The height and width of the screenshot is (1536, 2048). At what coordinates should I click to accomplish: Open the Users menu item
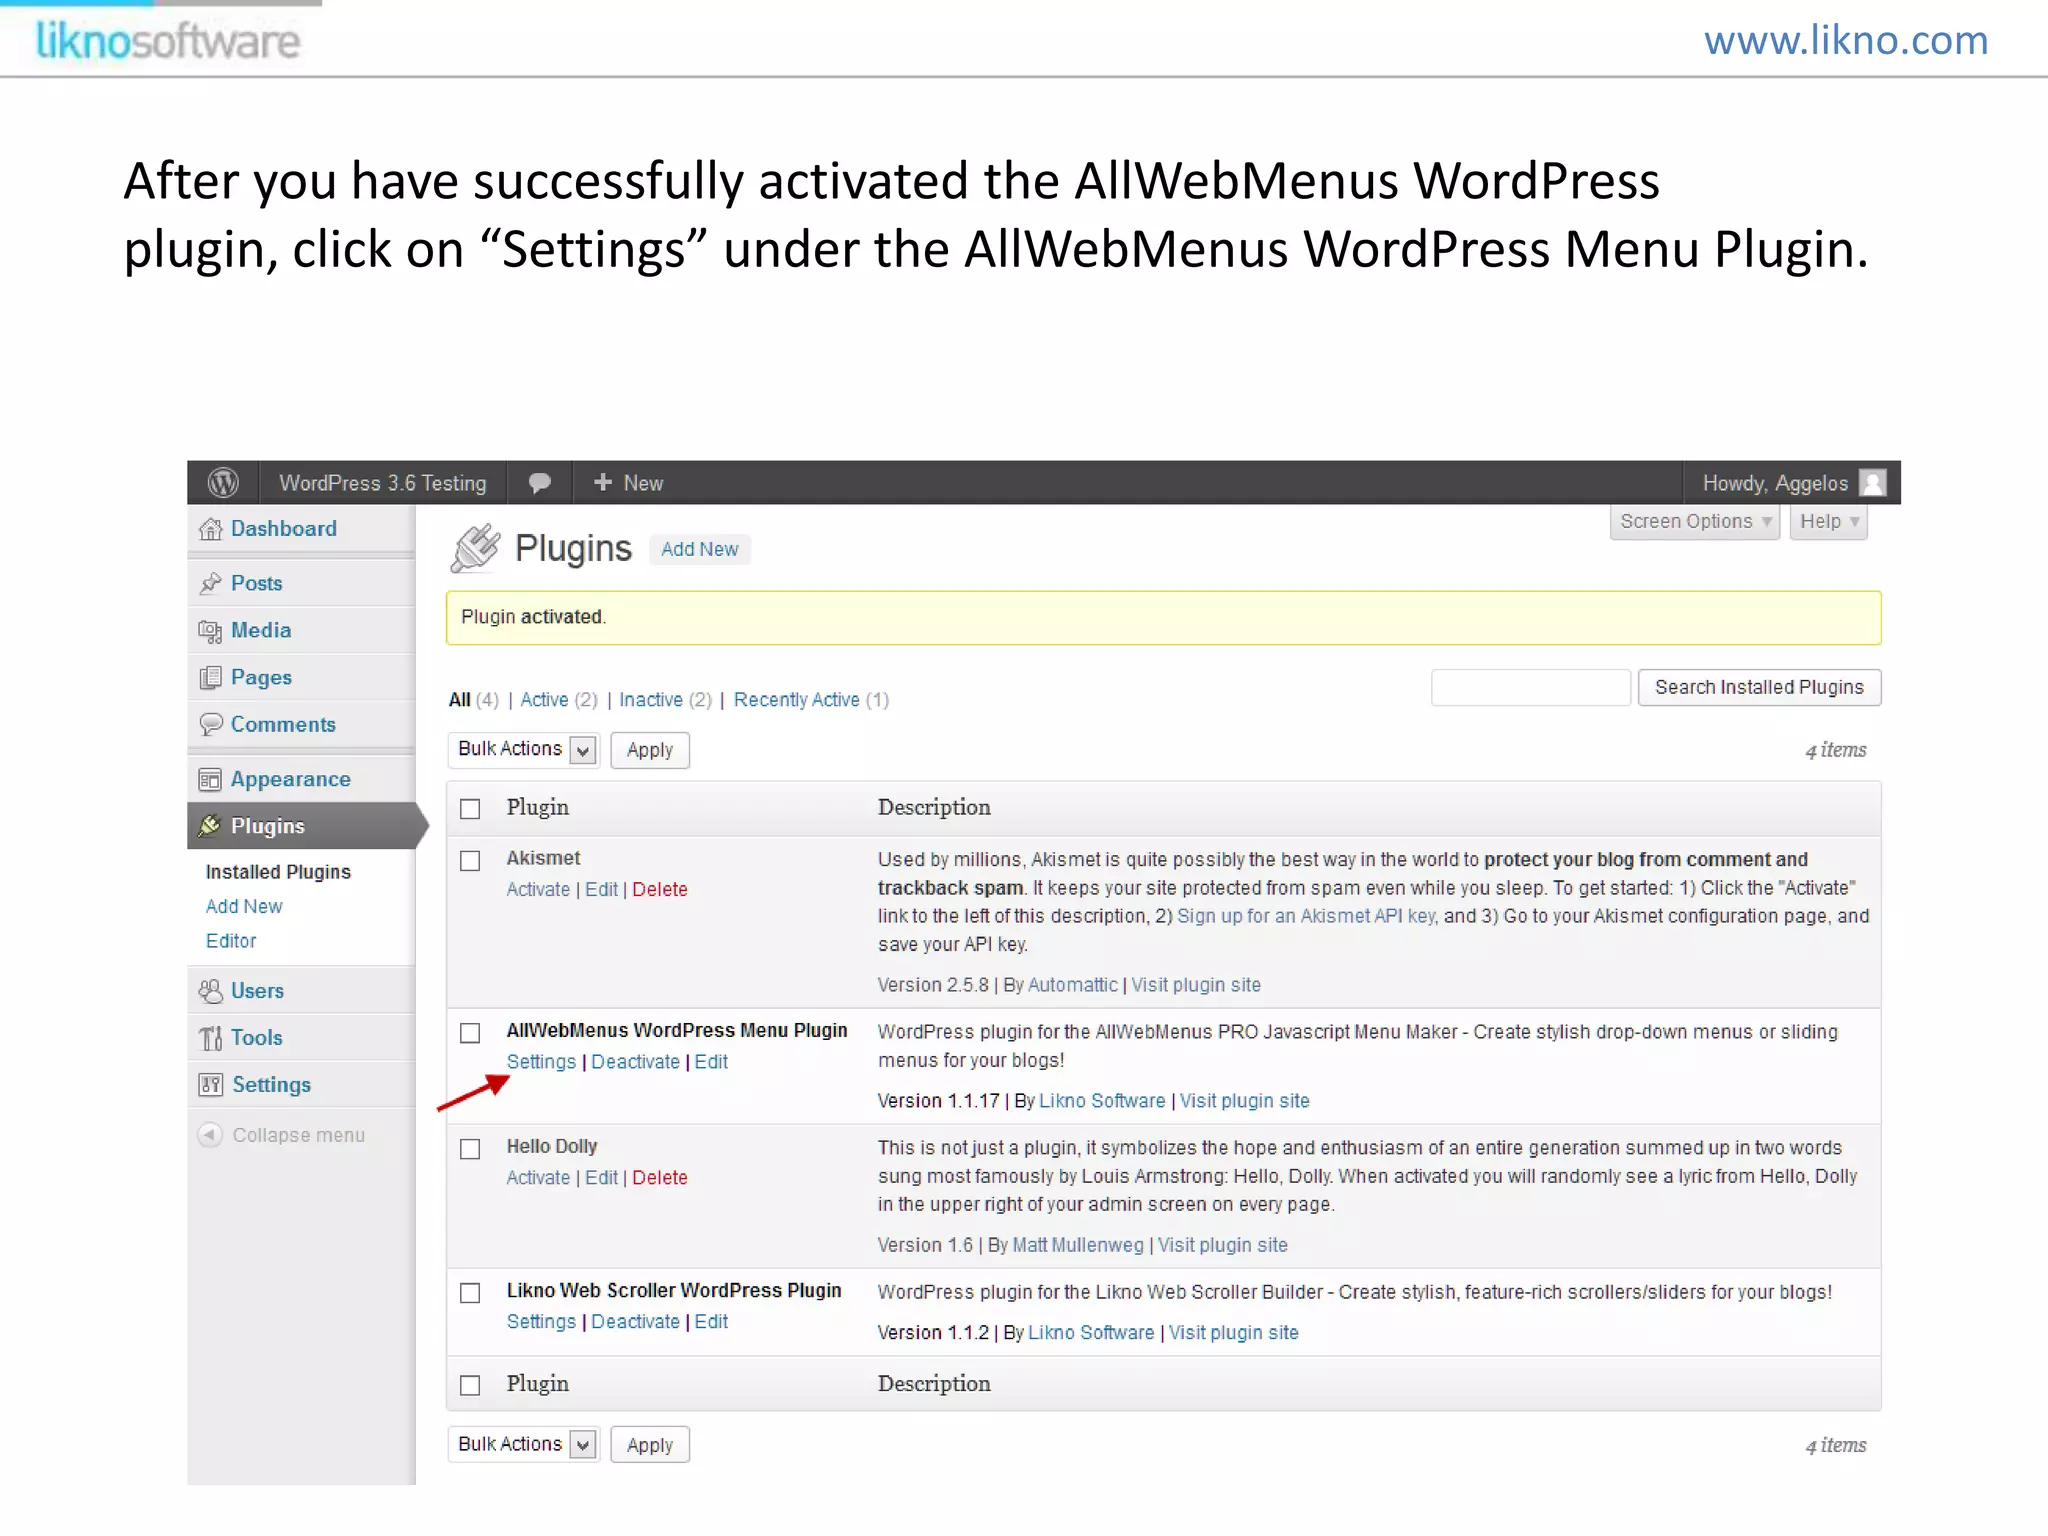pyautogui.click(x=257, y=991)
